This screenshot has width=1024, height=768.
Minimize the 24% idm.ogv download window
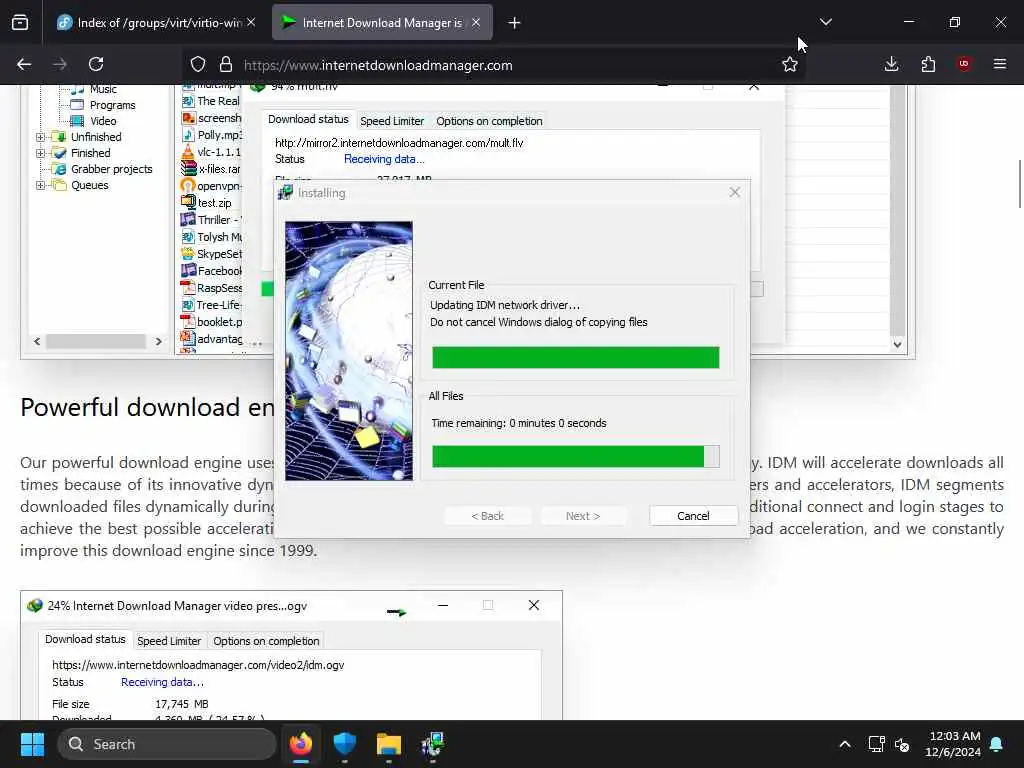(443, 605)
